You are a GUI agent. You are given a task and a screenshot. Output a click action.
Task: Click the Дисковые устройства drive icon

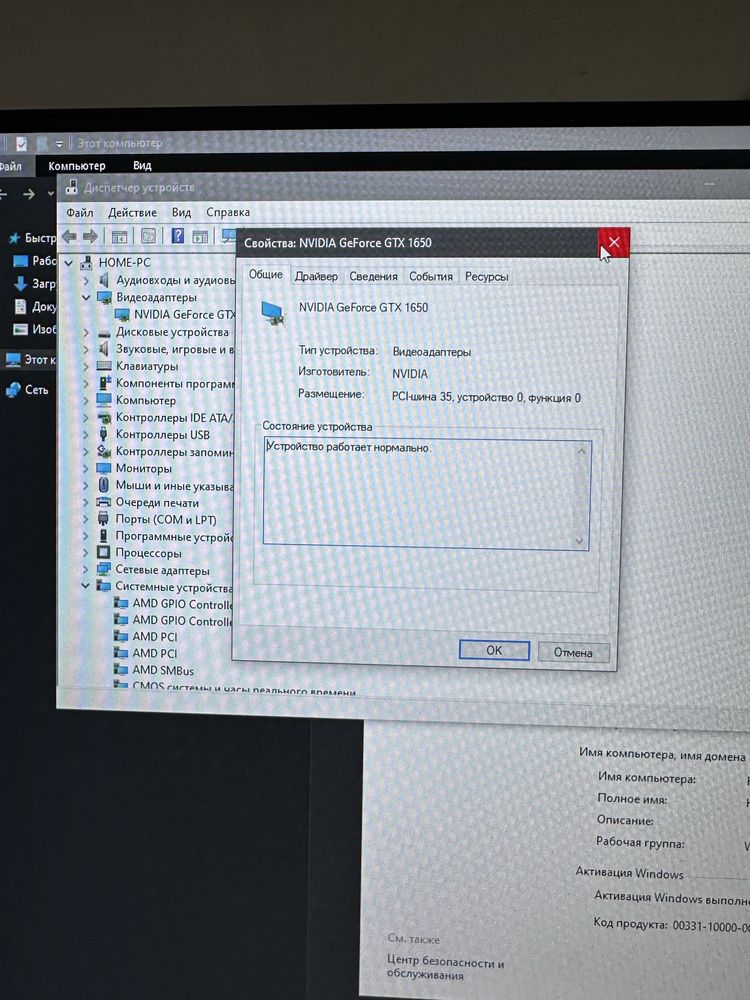[104, 333]
